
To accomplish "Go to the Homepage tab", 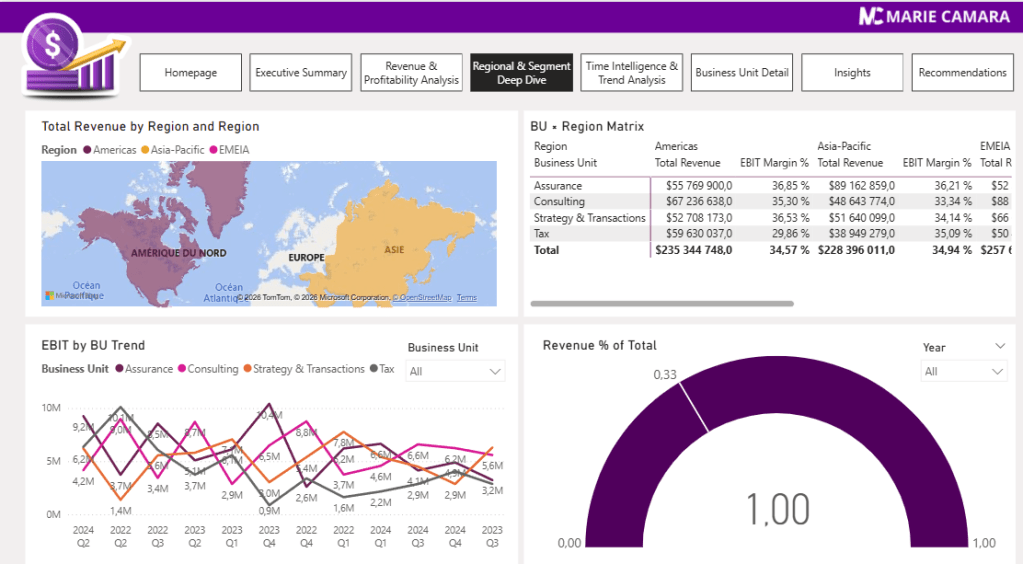I will coord(191,73).
